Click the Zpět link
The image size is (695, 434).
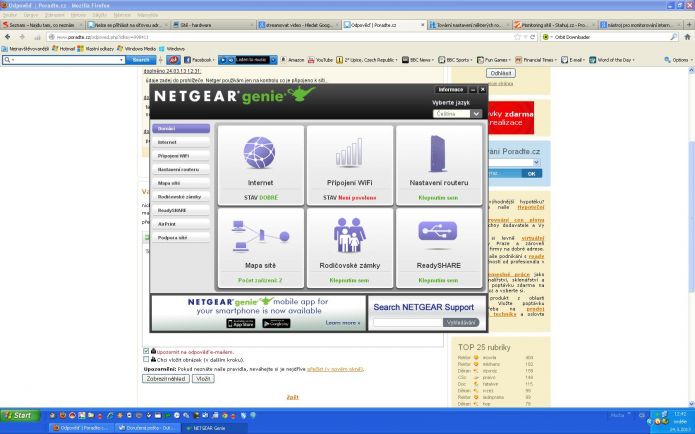click(293, 397)
